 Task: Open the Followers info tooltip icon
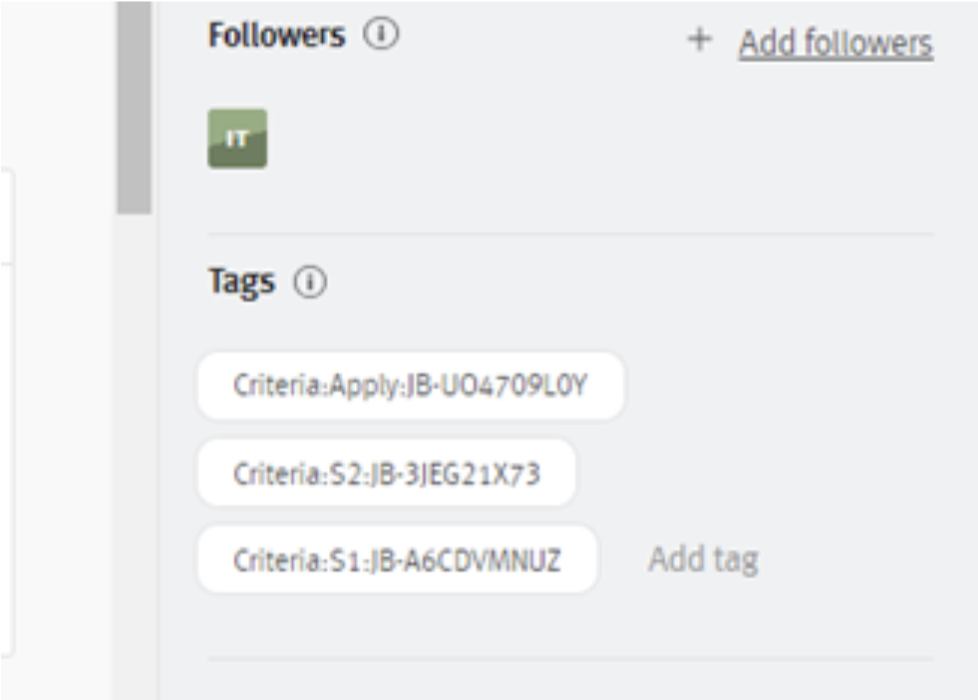380,33
